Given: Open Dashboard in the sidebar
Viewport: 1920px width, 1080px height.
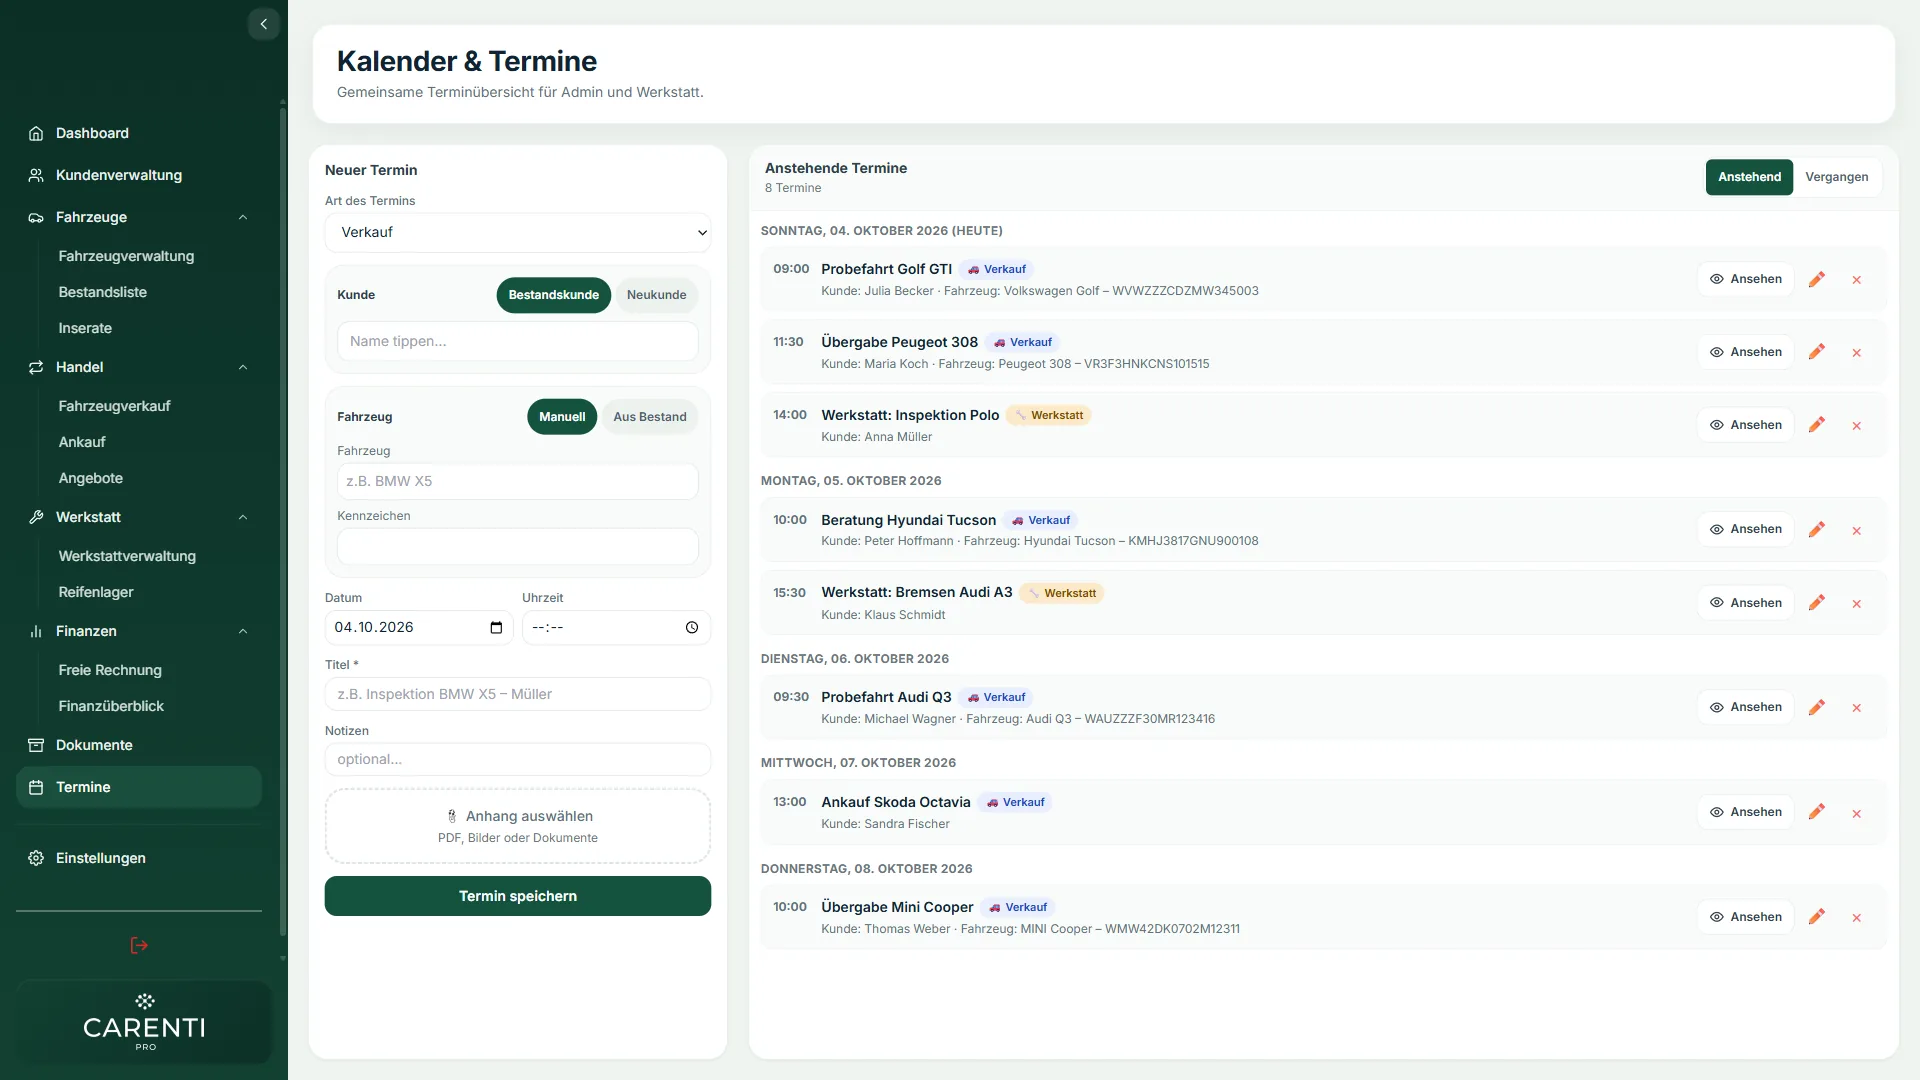Looking at the screenshot, I should [139, 133].
